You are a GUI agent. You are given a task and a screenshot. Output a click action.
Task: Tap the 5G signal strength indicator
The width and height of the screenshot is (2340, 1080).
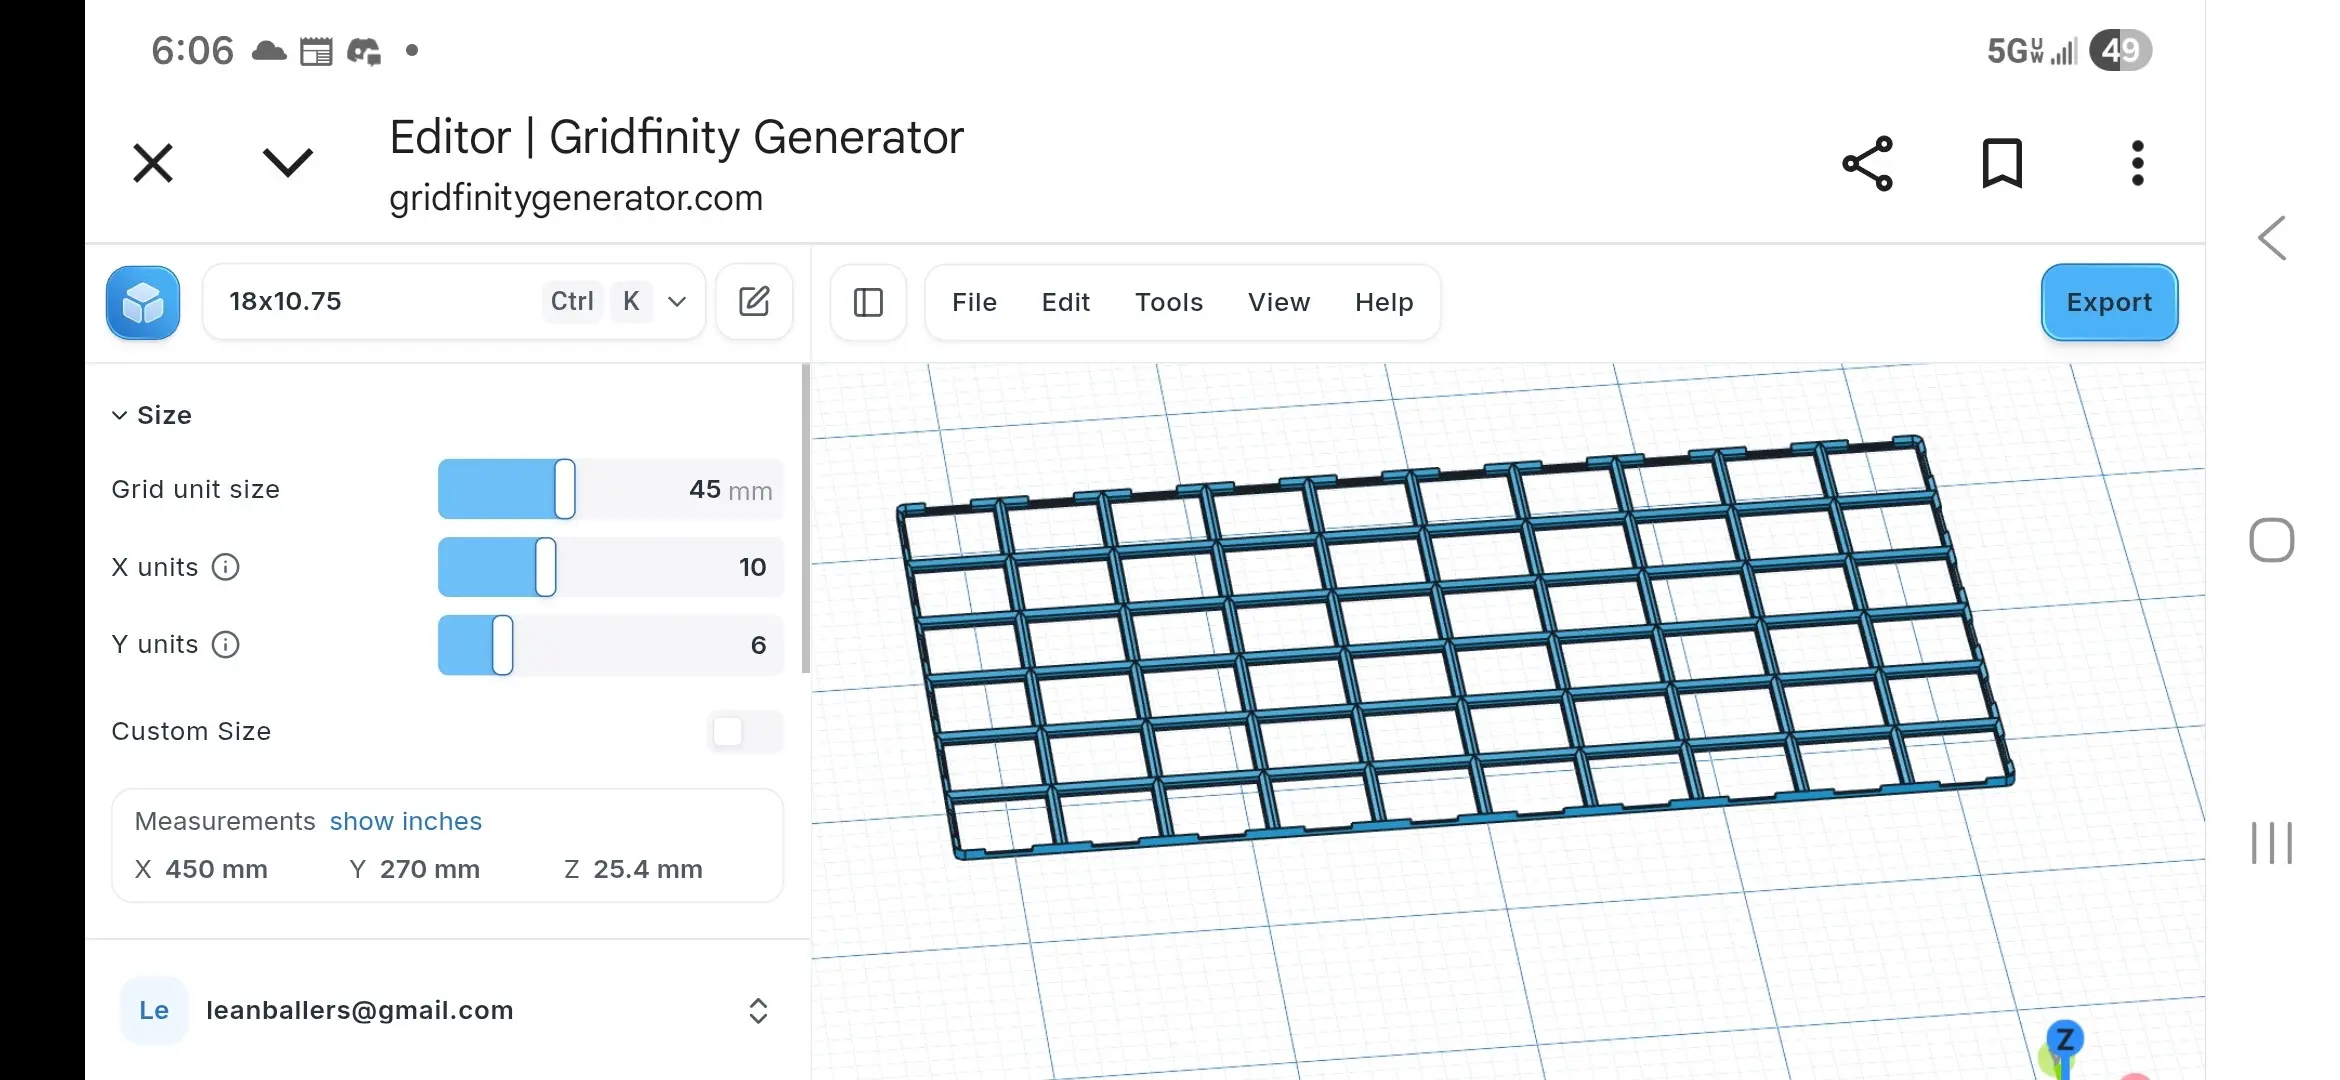pyautogui.click(x=2032, y=50)
